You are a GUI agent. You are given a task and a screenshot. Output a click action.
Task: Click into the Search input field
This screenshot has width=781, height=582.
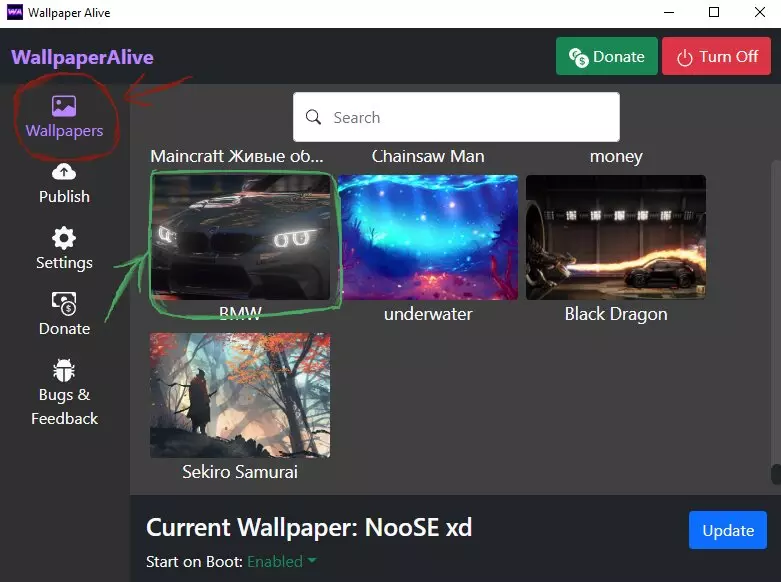456,117
